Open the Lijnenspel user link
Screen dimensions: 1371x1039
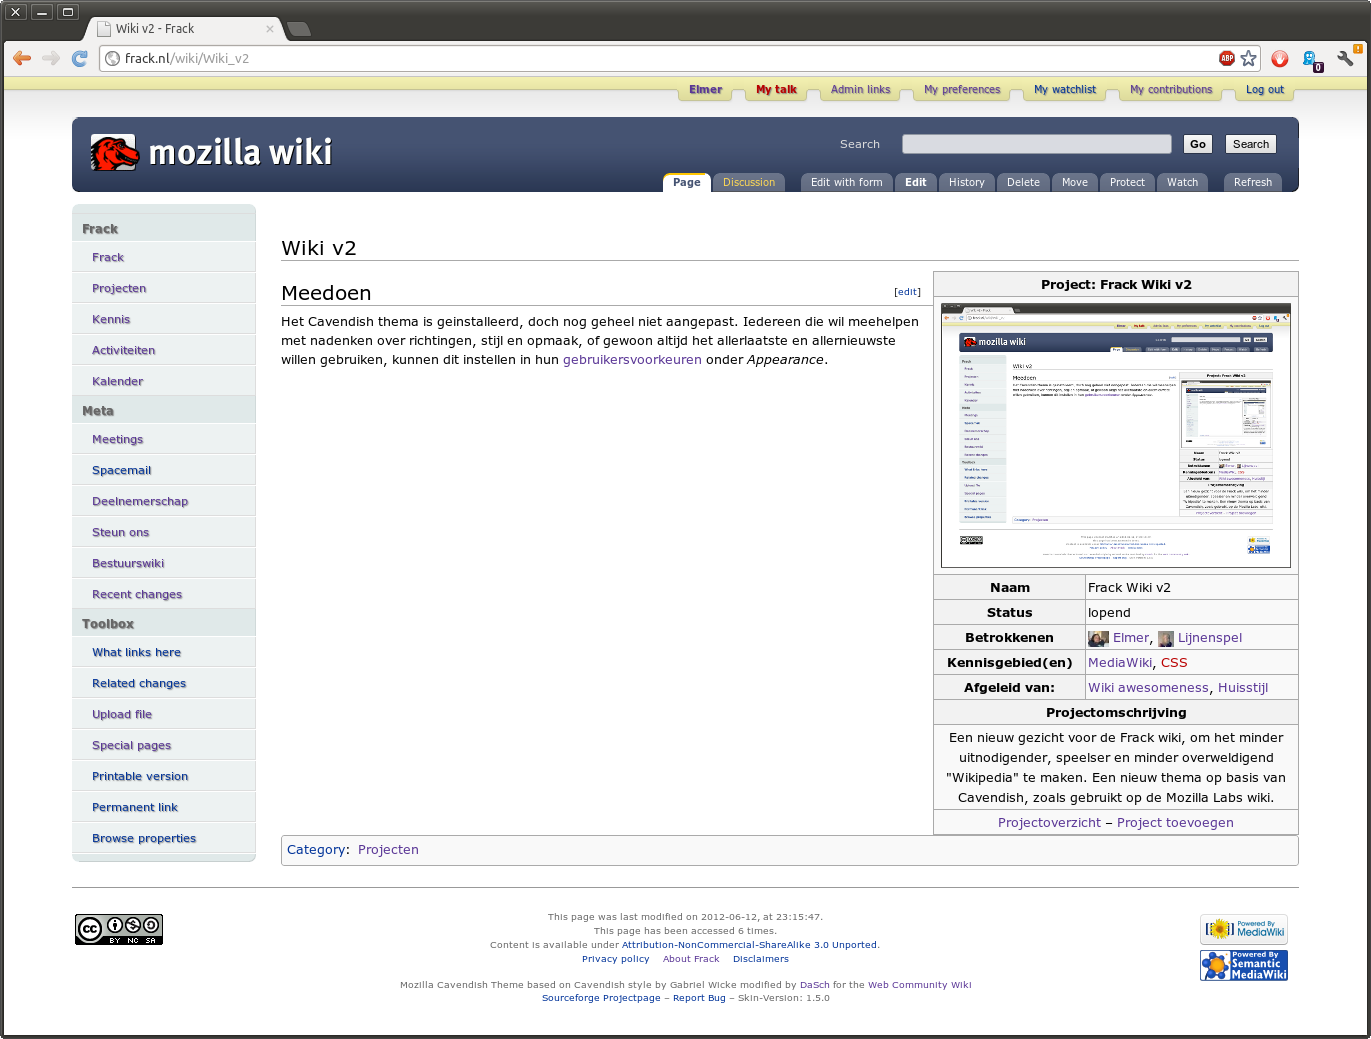click(x=1210, y=638)
